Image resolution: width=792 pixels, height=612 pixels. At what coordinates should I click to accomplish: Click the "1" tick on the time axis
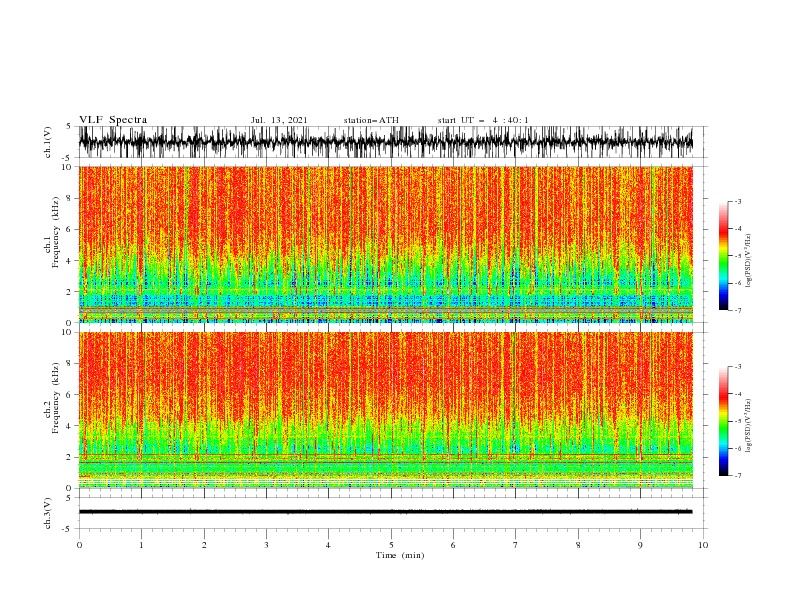coord(142,545)
